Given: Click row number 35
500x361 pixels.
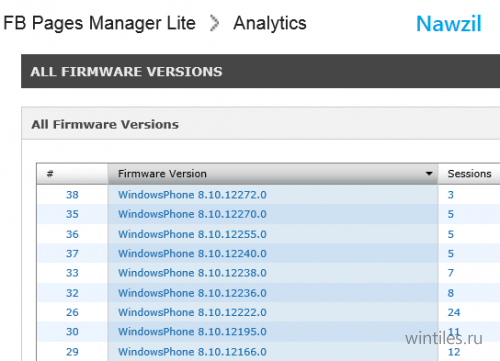Looking at the screenshot, I should tap(72, 214).
